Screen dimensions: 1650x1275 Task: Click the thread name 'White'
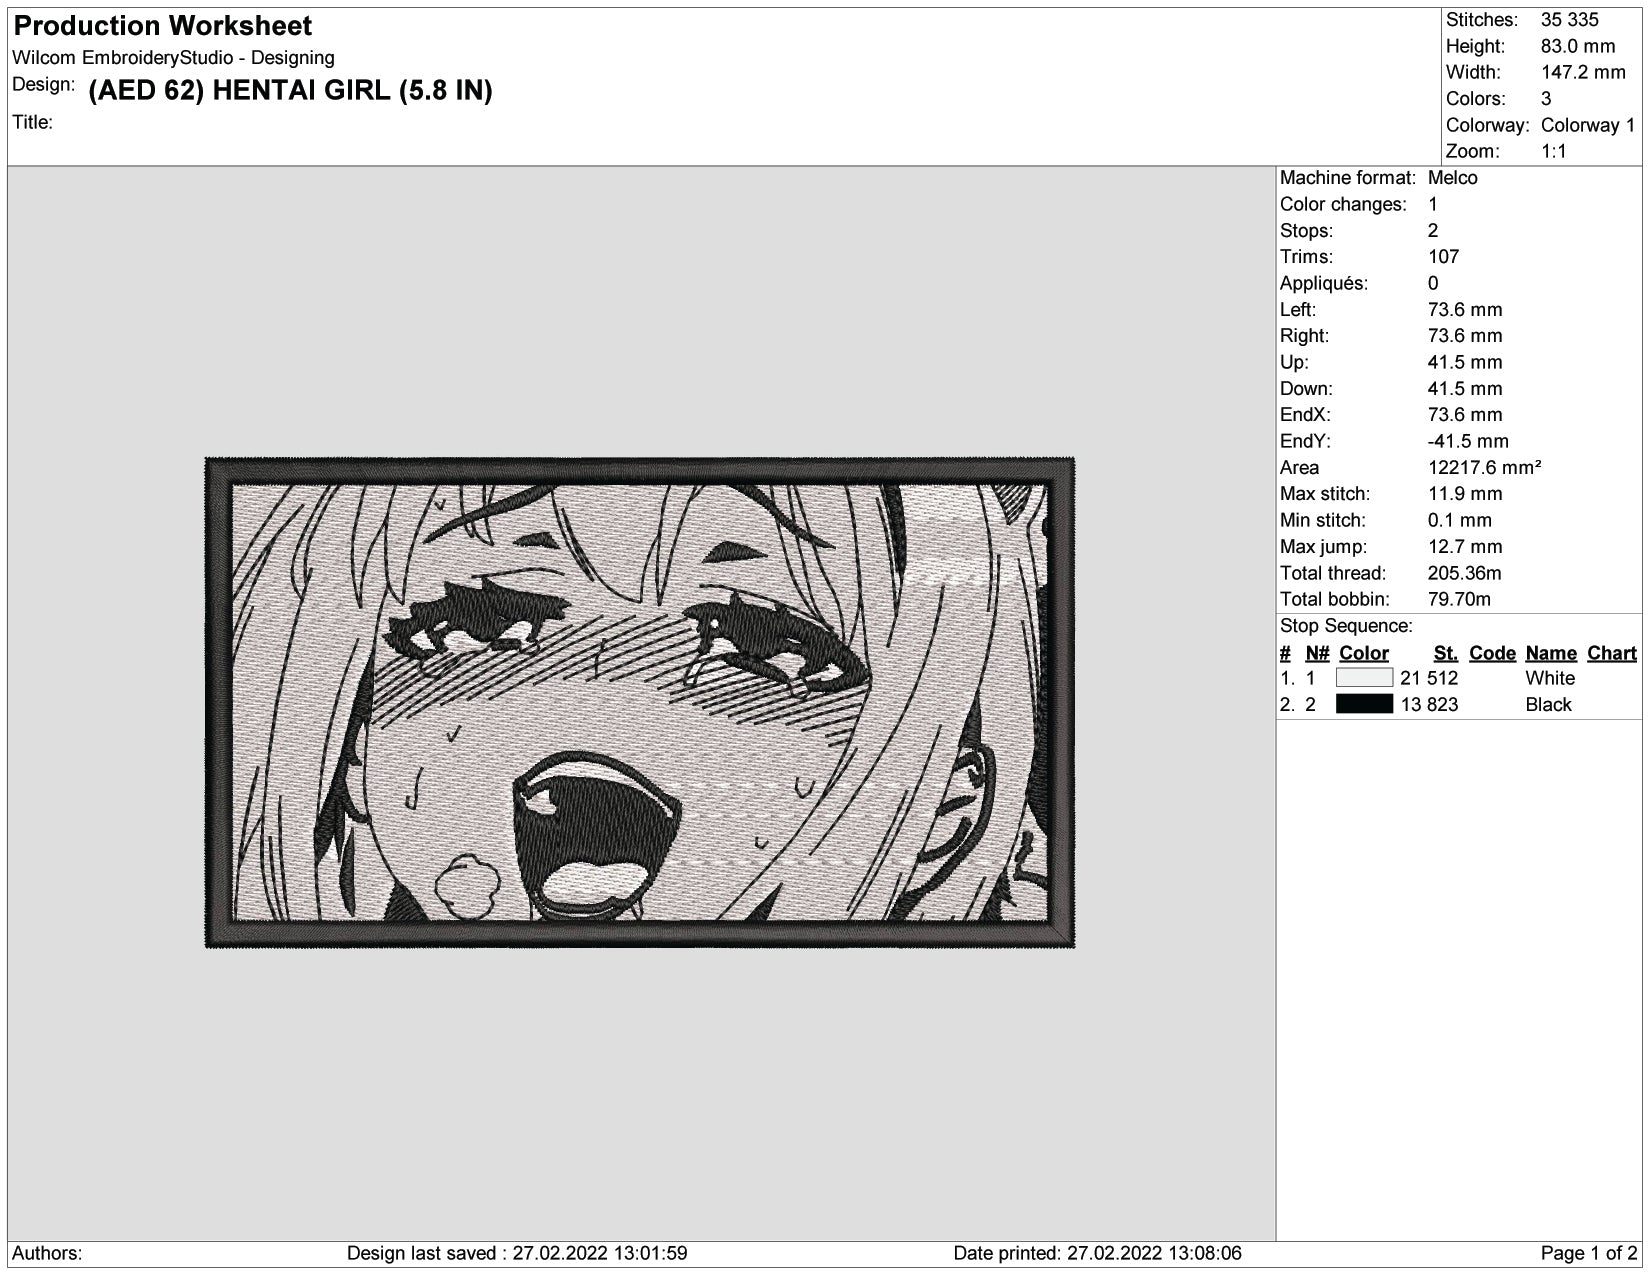point(1550,678)
